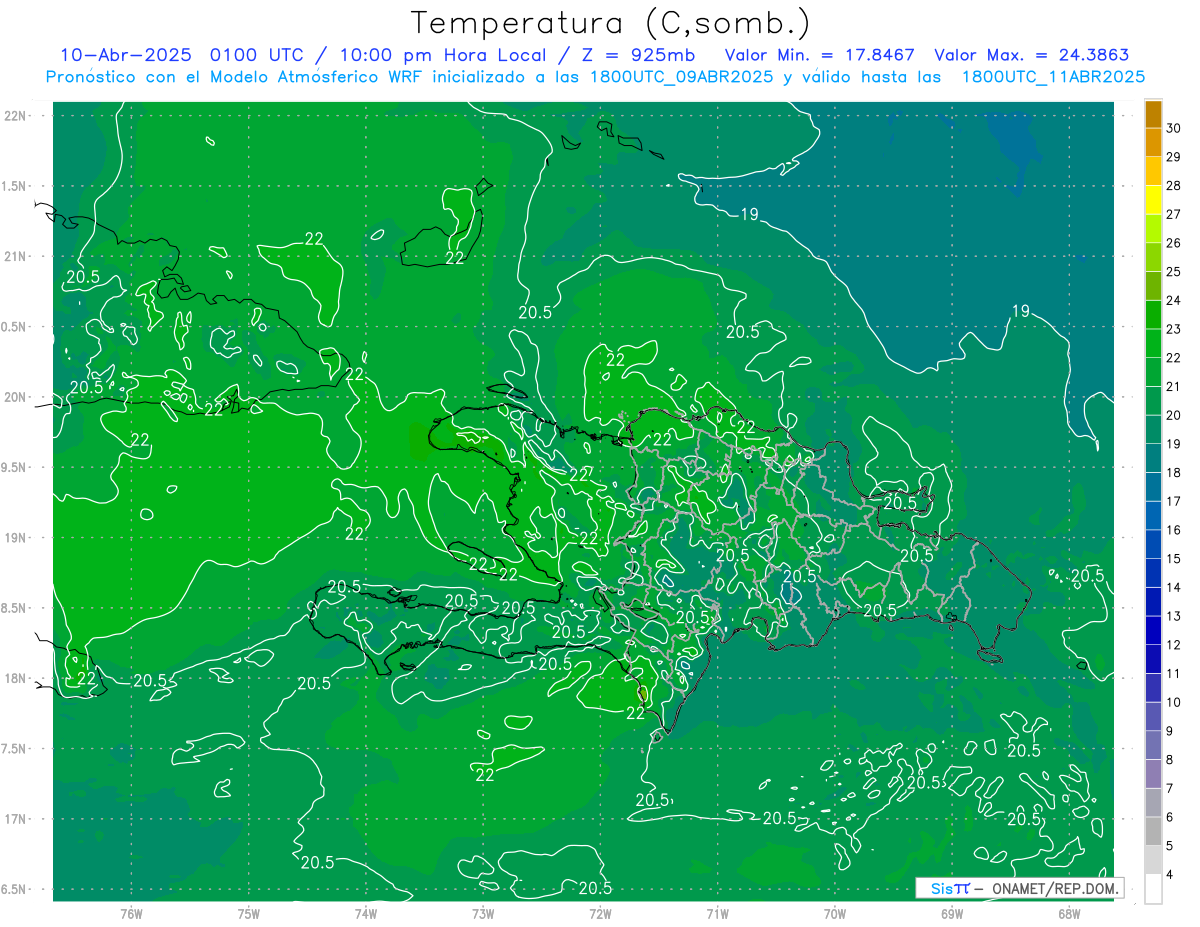Click legend value '24'
The image size is (1200, 927).
pyautogui.click(x=1174, y=301)
